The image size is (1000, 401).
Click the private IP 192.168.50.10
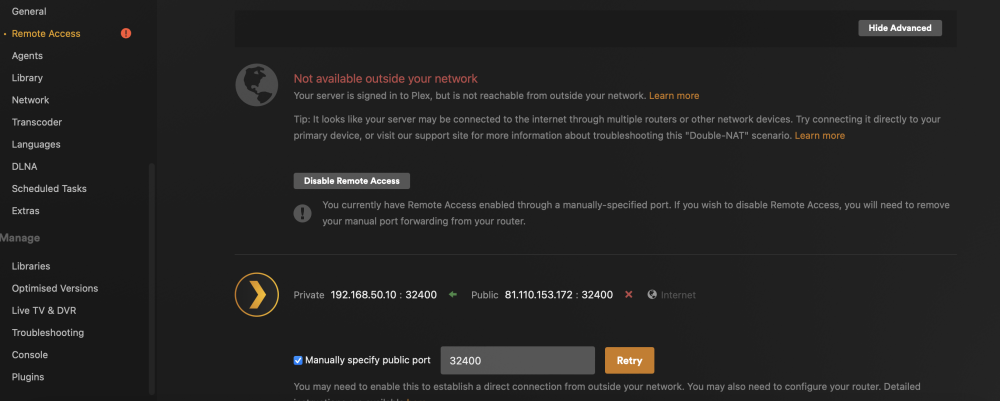pyautogui.click(x=364, y=295)
